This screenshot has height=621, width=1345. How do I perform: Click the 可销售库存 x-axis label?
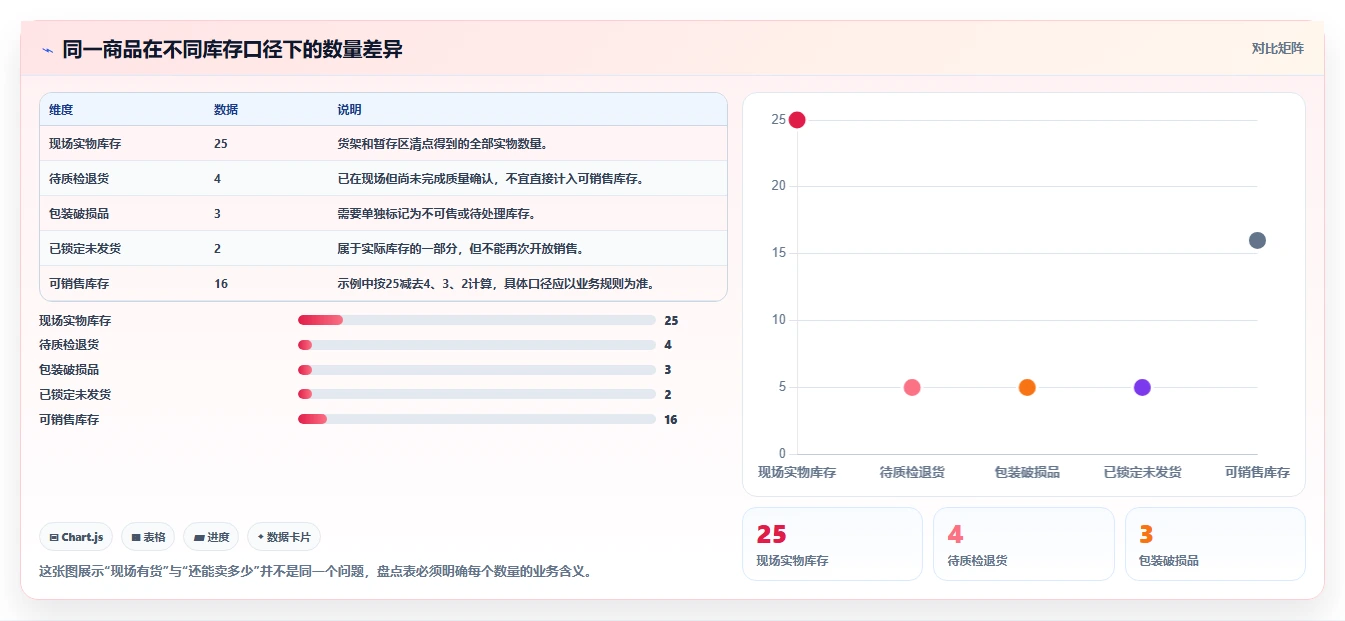click(x=1257, y=472)
